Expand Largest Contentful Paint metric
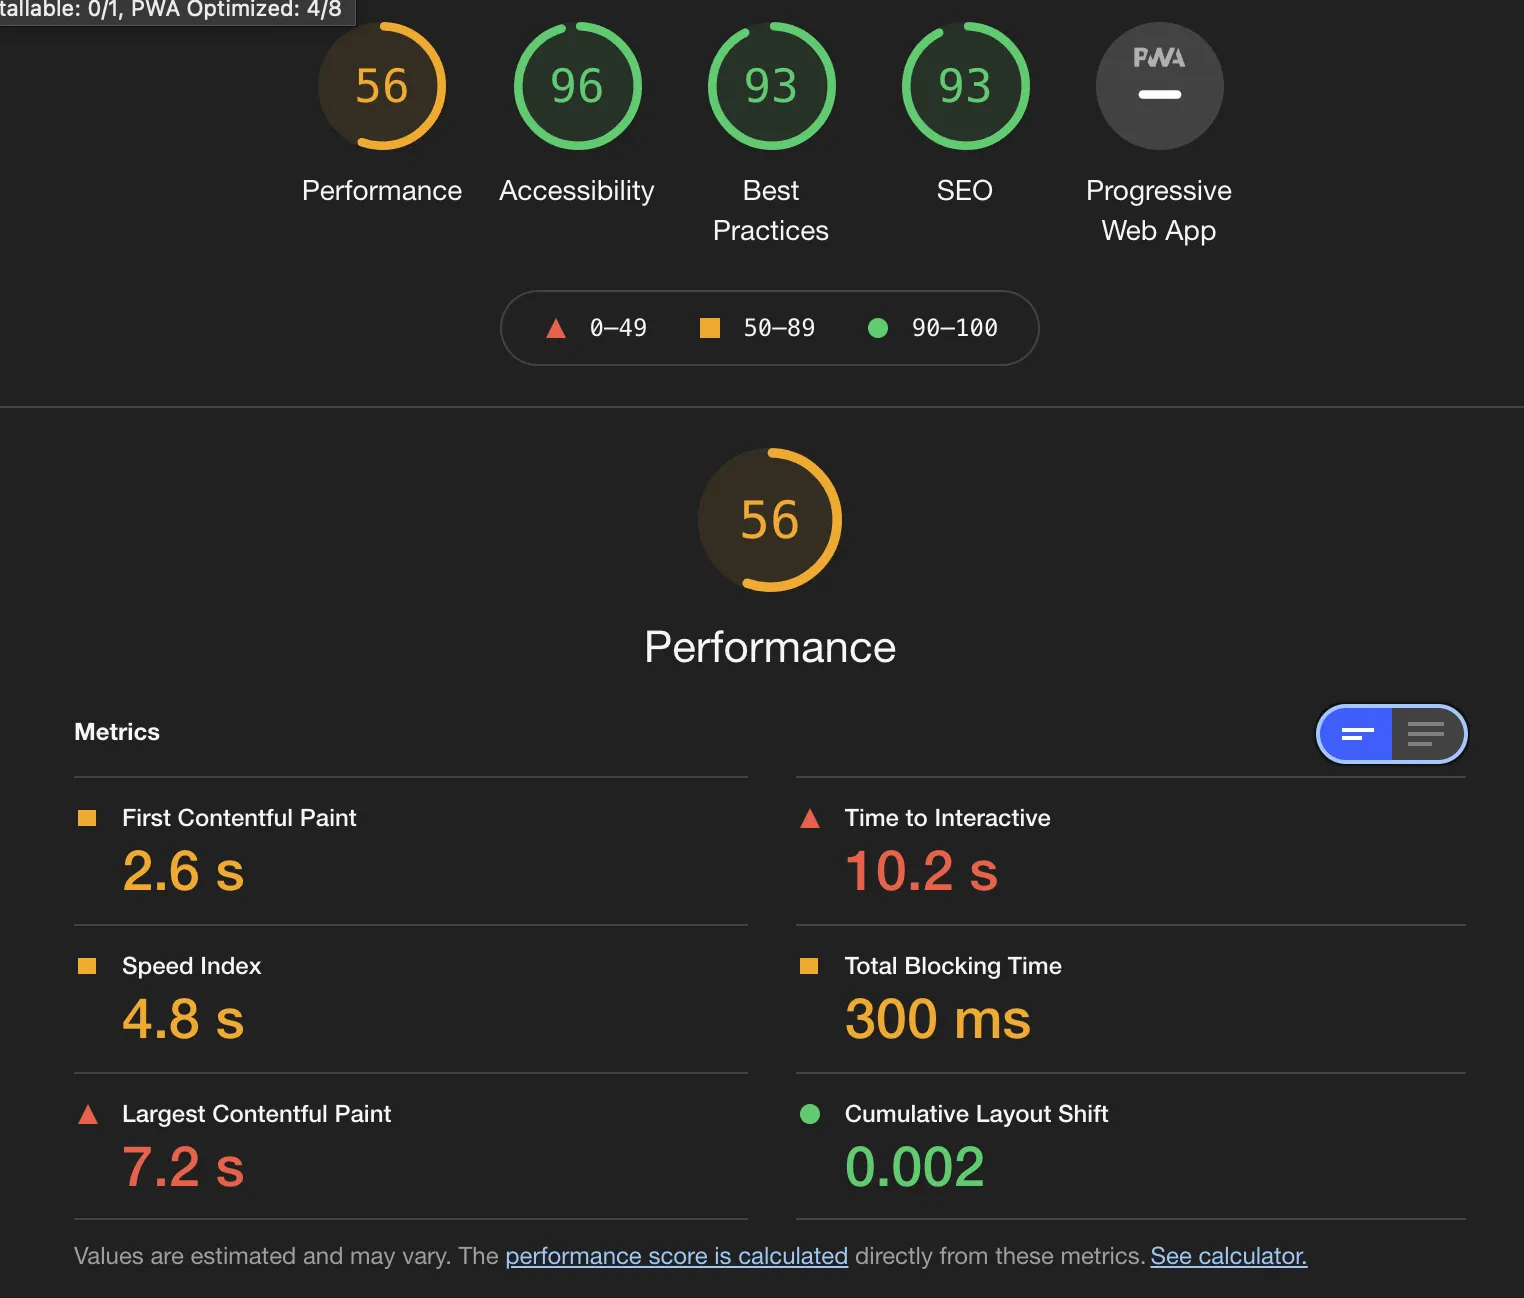 point(256,1114)
